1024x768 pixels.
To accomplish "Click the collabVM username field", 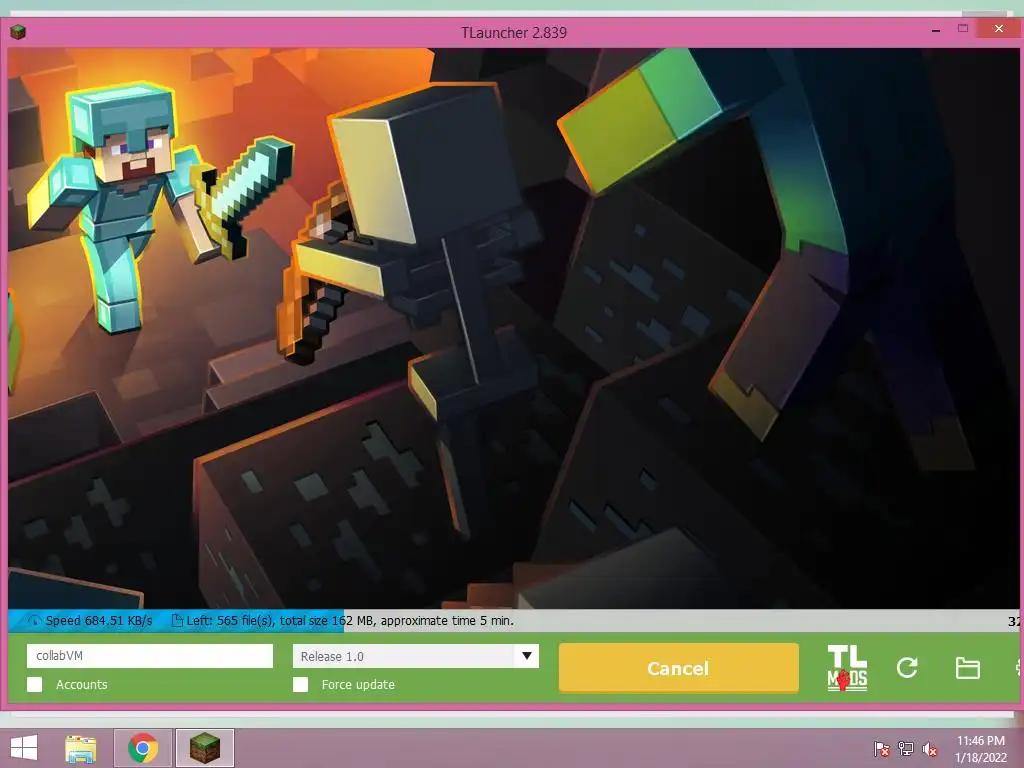I will [150, 656].
